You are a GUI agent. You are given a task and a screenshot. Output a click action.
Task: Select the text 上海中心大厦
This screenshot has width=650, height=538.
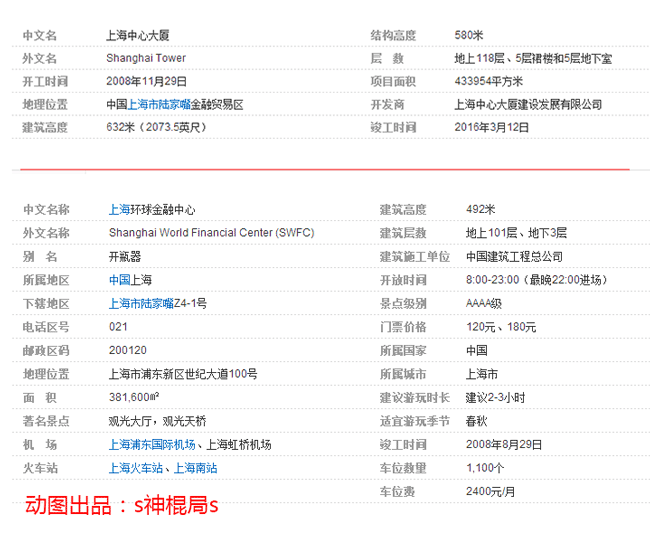point(138,36)
